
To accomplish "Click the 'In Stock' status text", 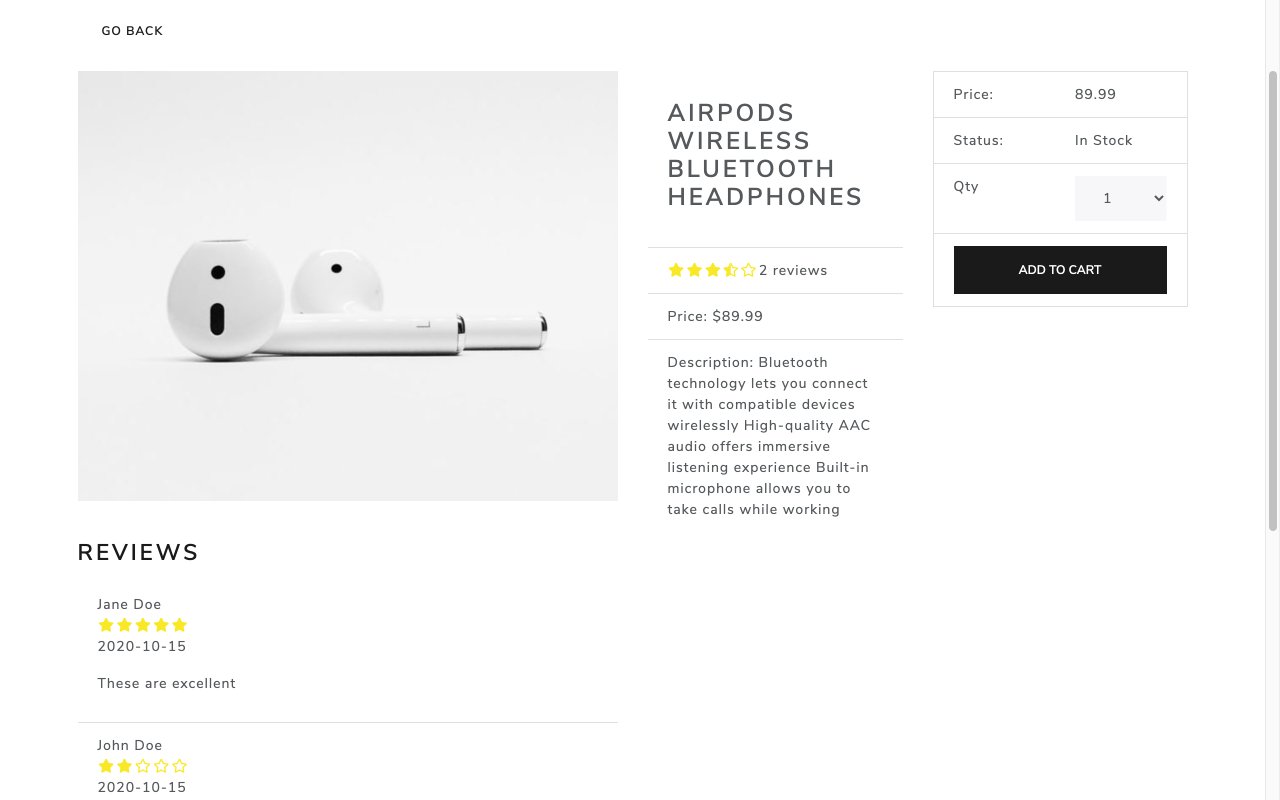I will [x=1103, y=140].
